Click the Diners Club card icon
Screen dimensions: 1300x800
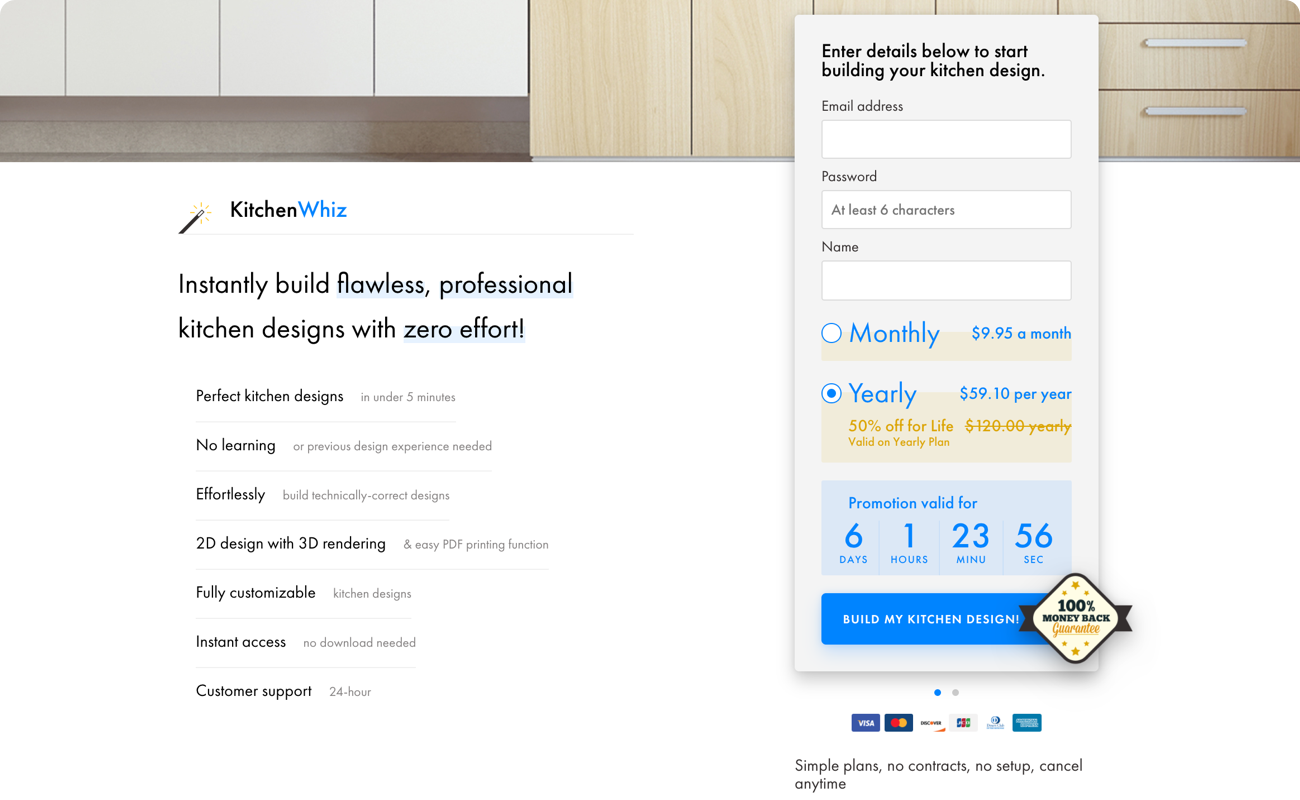pos(995,722)
